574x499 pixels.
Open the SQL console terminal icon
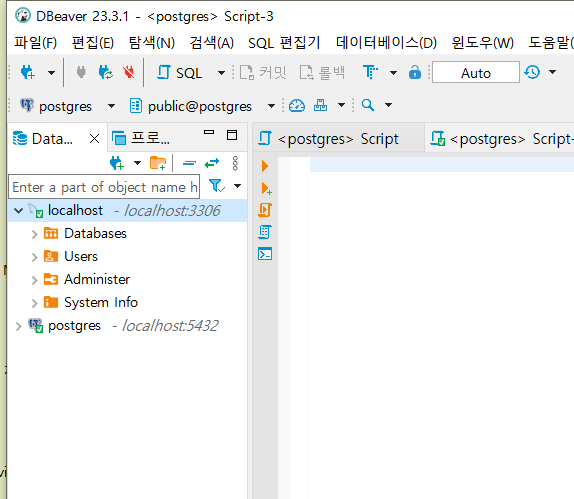pos(265,254)
